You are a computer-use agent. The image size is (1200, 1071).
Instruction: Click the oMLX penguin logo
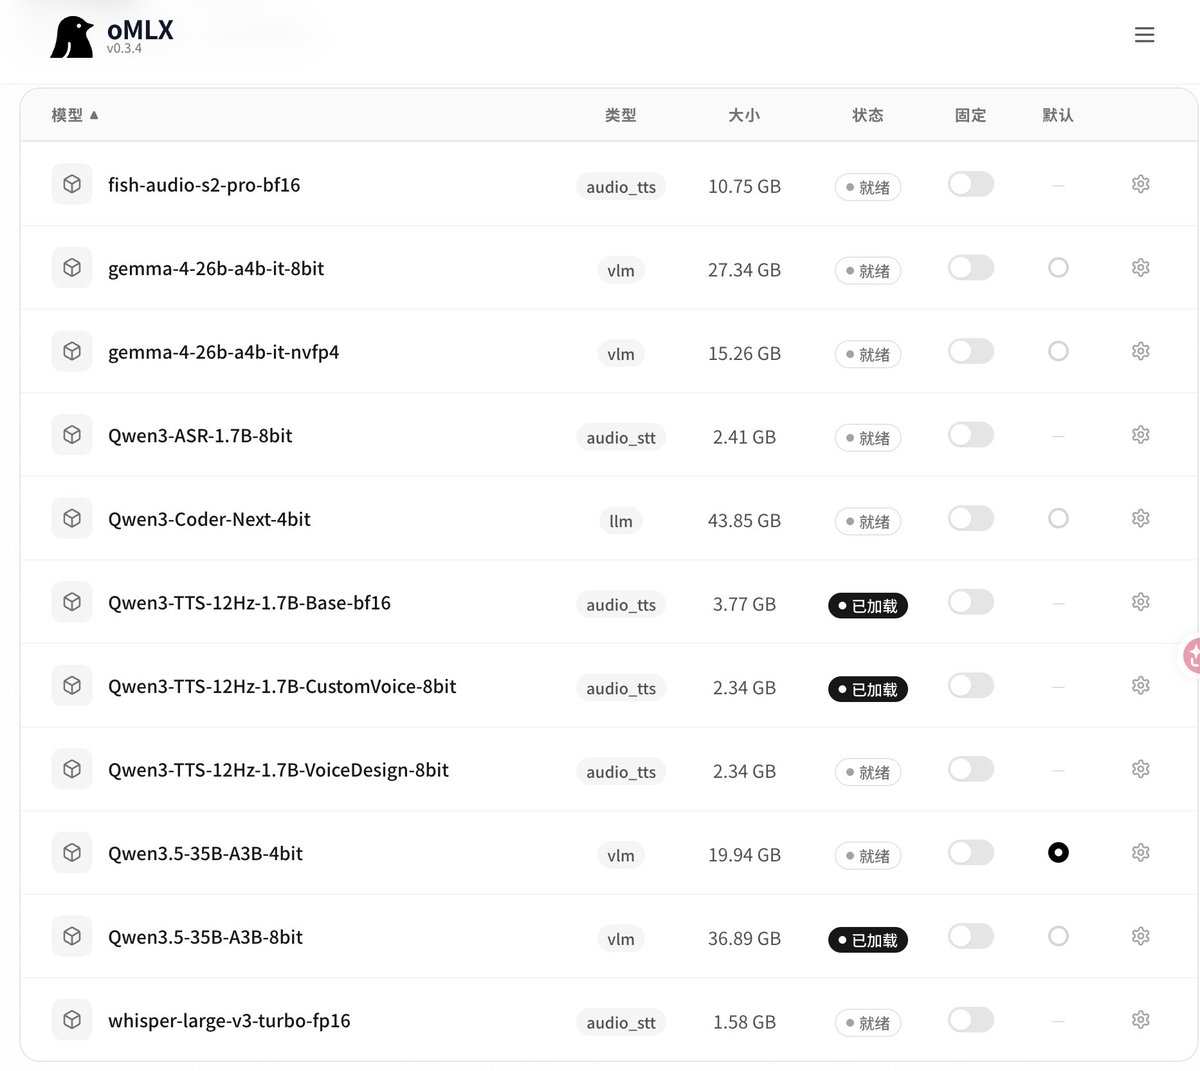pos(73,37)
